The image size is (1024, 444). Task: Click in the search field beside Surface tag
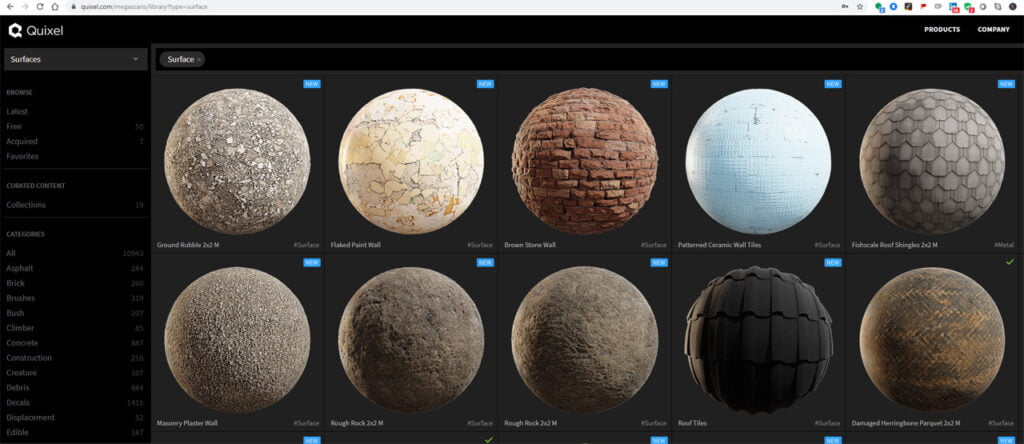613,59
